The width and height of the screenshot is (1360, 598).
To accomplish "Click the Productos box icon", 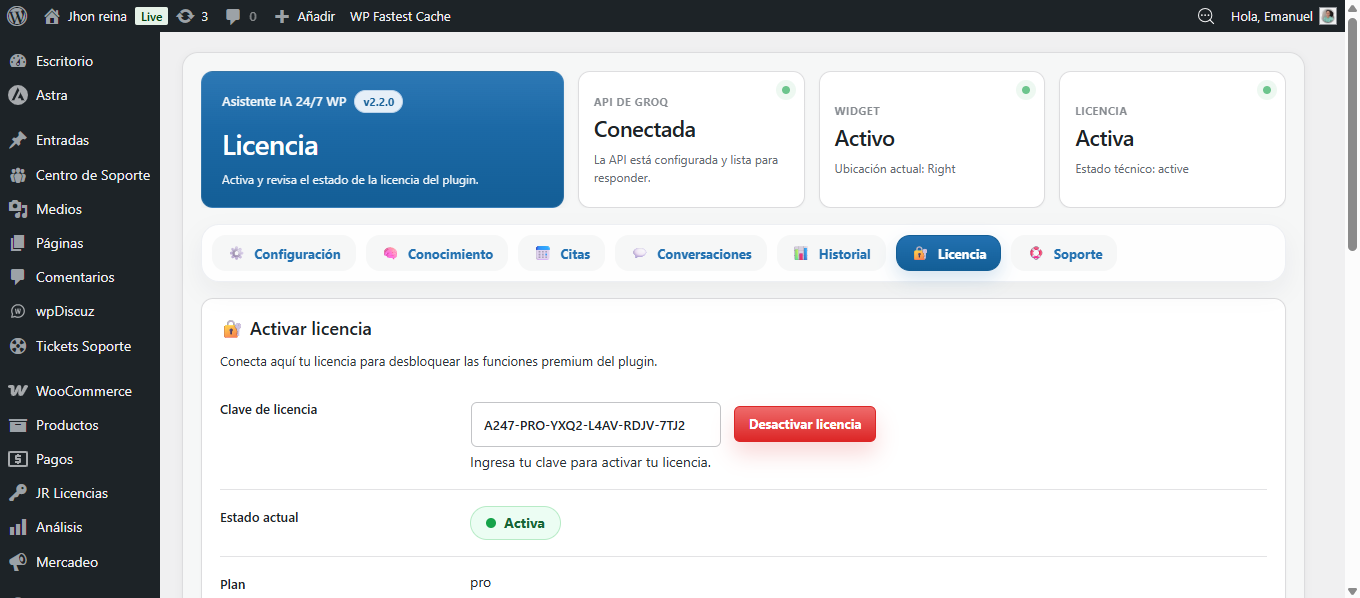I will (18, 425).
